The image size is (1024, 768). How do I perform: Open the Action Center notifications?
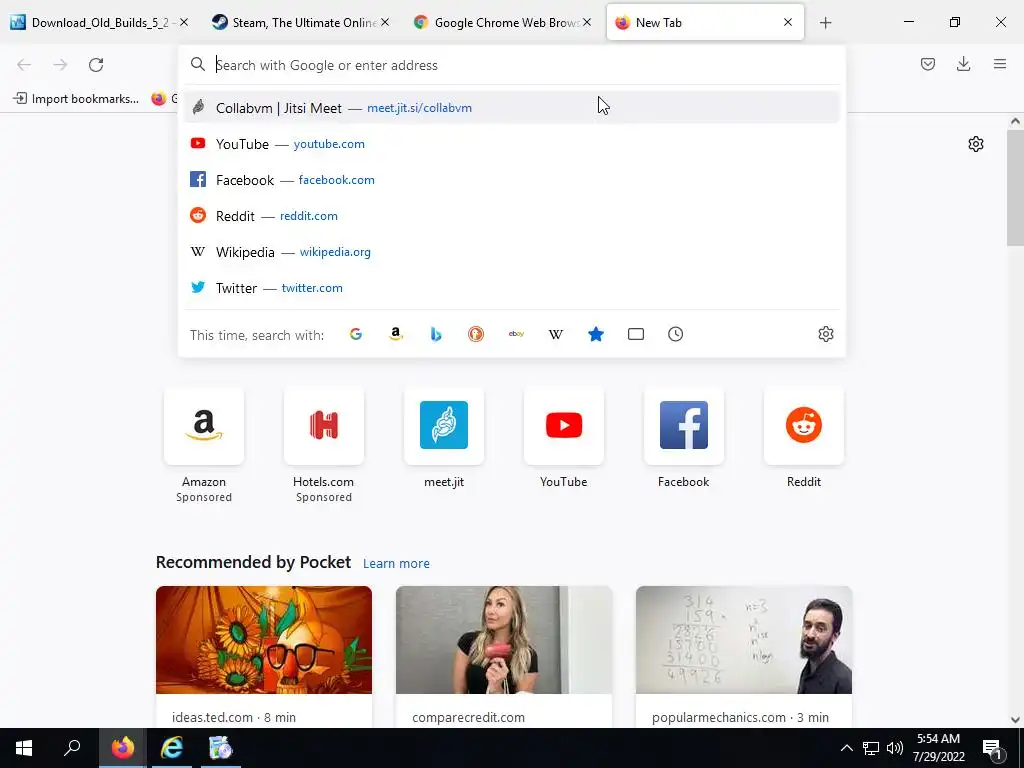click(991, 748)
